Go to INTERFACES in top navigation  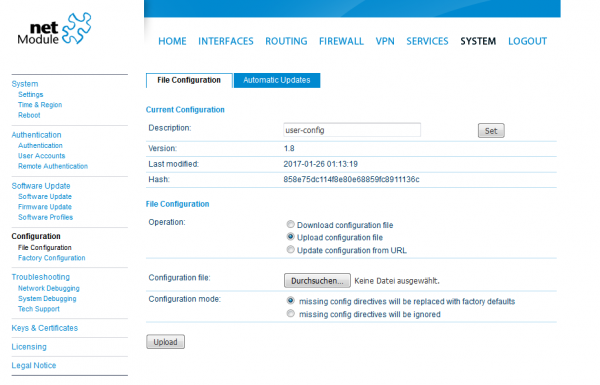(x=226, y=41)
